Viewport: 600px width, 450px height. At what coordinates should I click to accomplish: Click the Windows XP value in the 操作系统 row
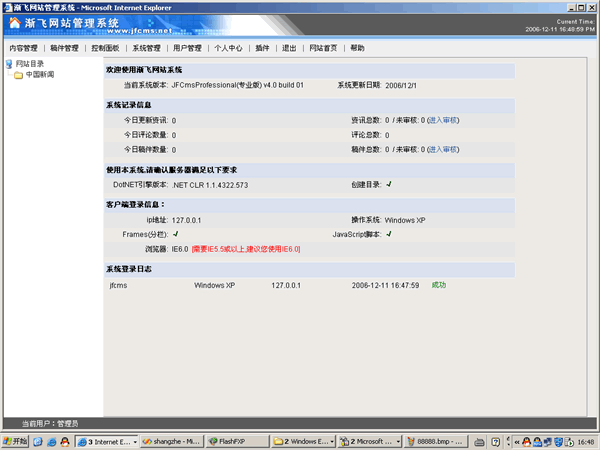(405, 220)
